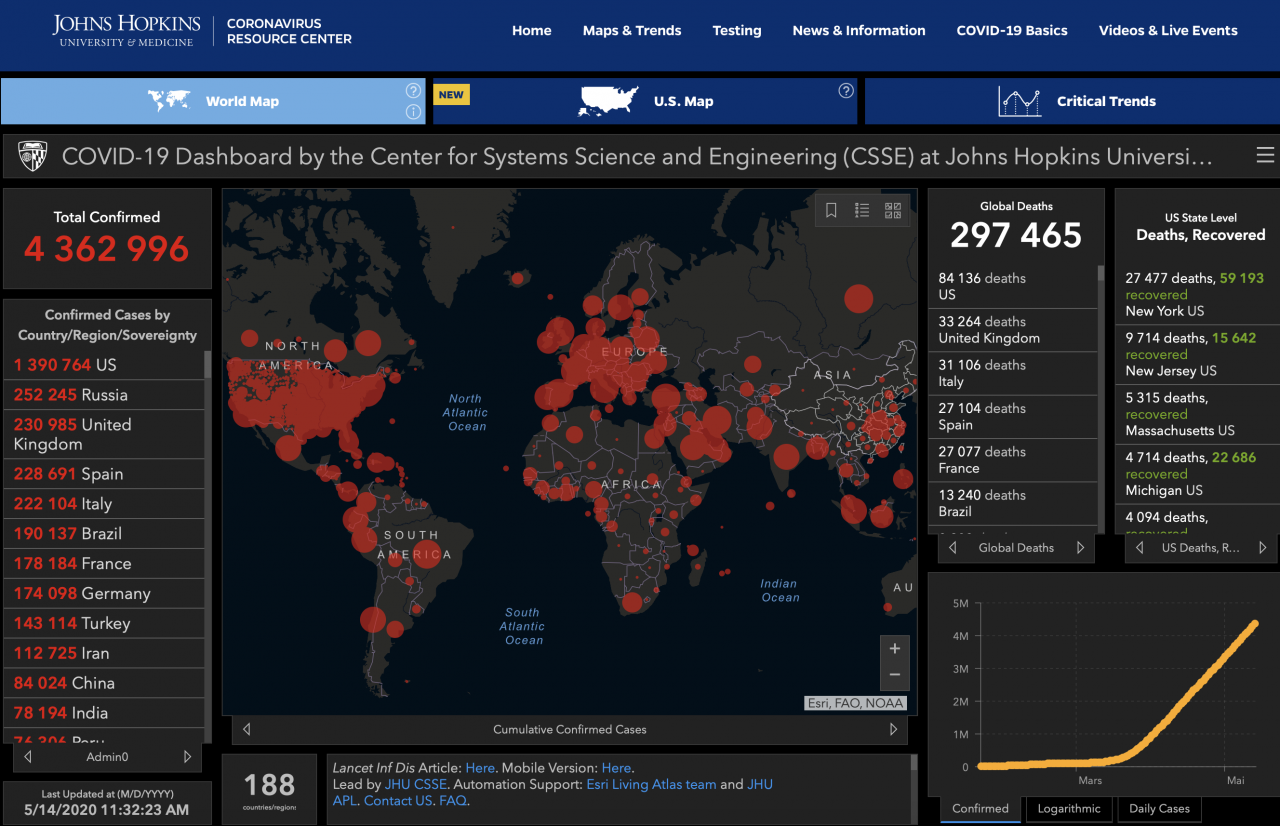The height and width of the screenshot is (826, 1280).
Task: Open the Esri Living Atlas team link
Action: [651, 784]
